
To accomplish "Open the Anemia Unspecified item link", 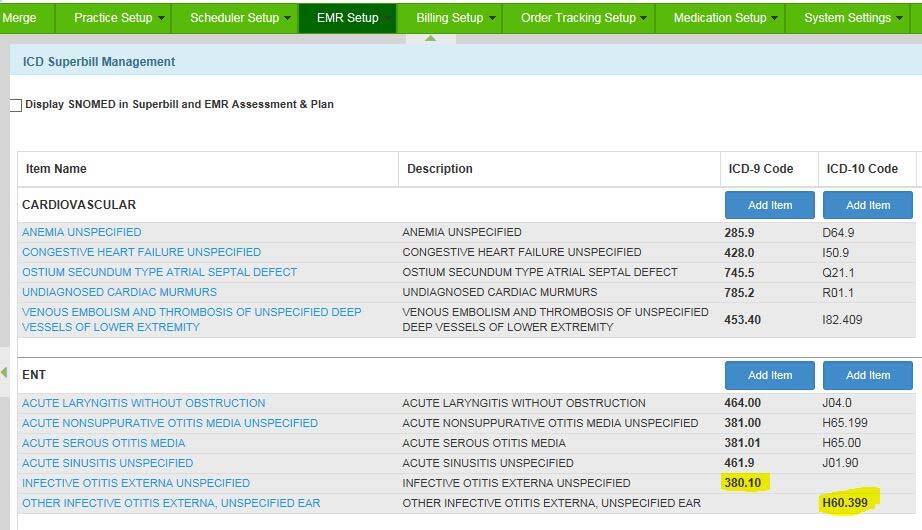I will coord(82,232).
